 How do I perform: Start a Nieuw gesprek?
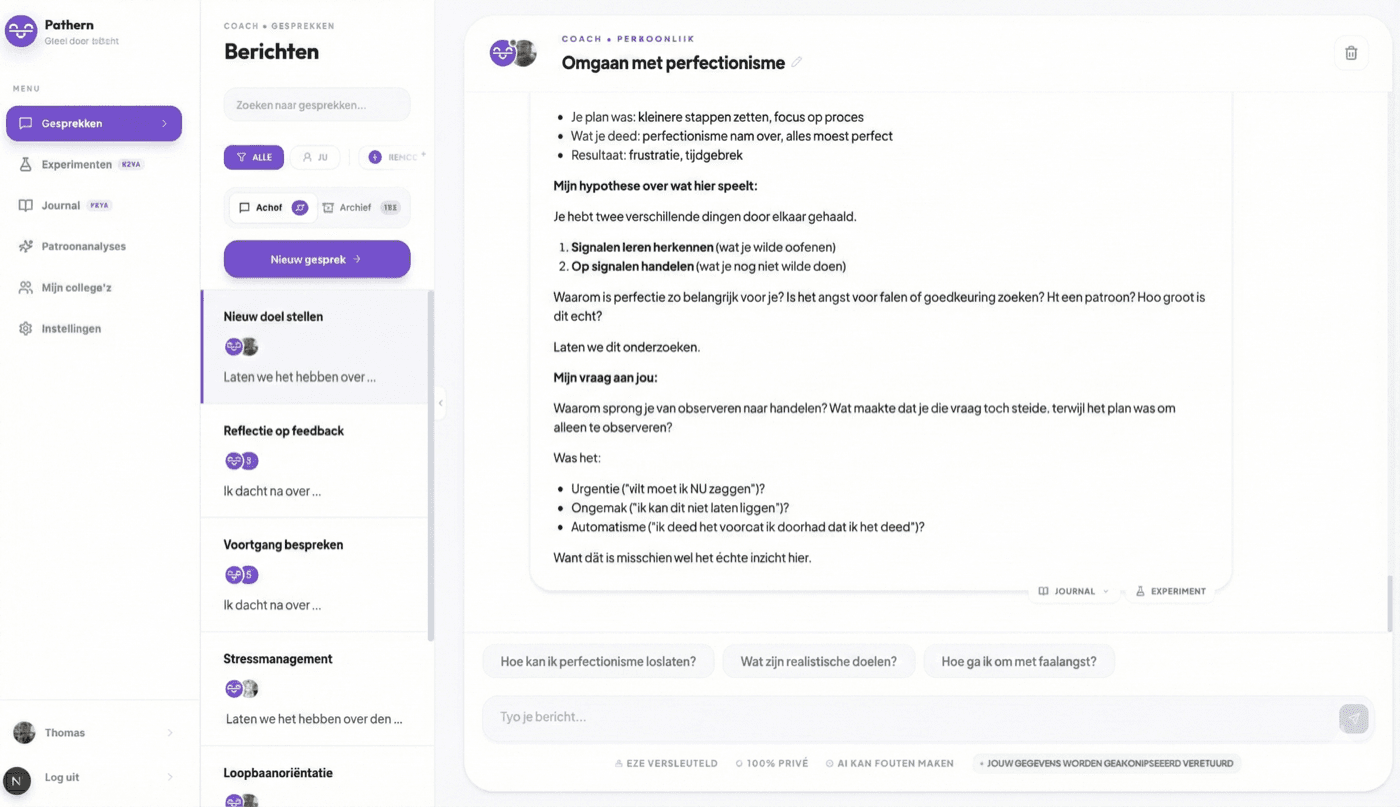pyautogui.click(x=316, y=258)
